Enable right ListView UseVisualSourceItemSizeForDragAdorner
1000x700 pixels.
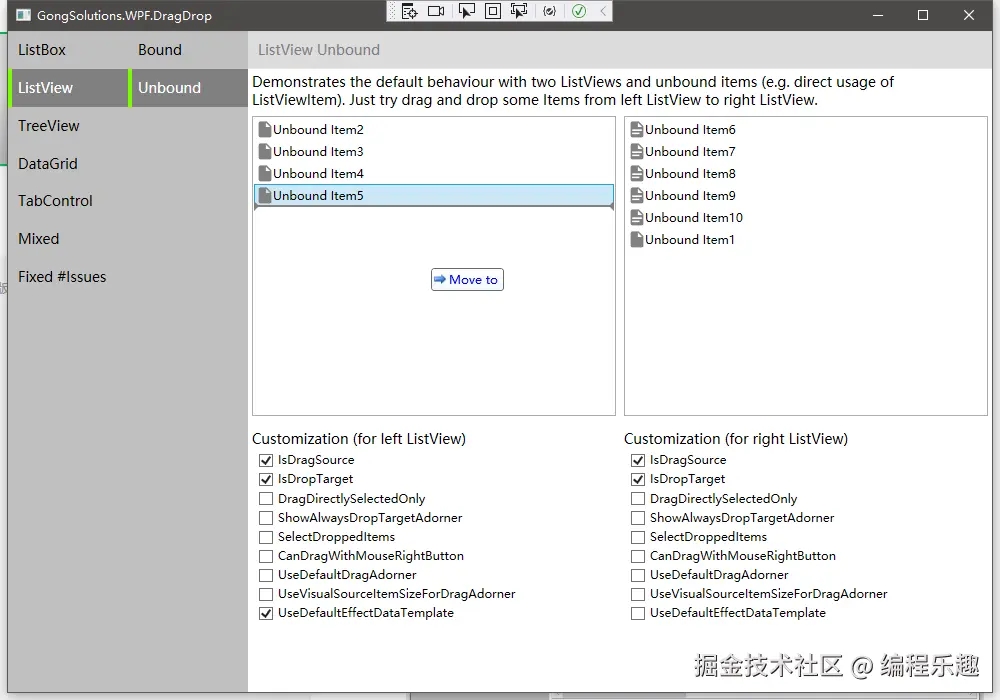click(638, 594)
